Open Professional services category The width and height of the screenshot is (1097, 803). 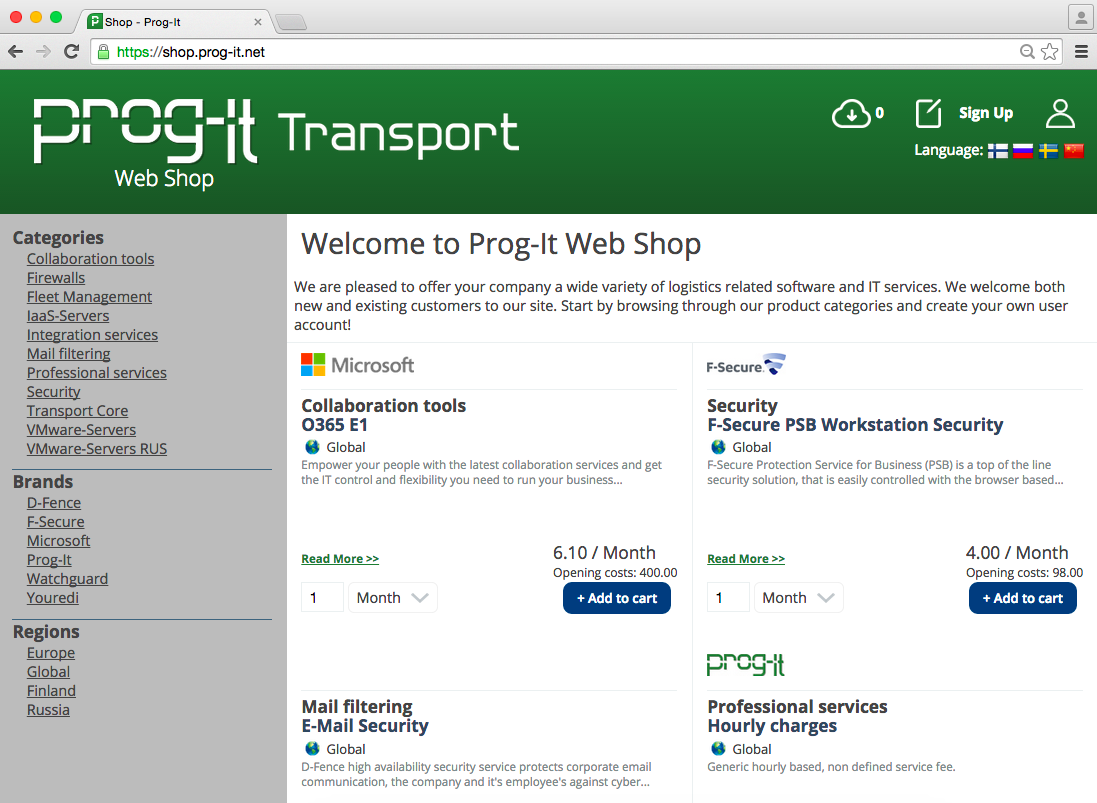(x=97, y=372)
